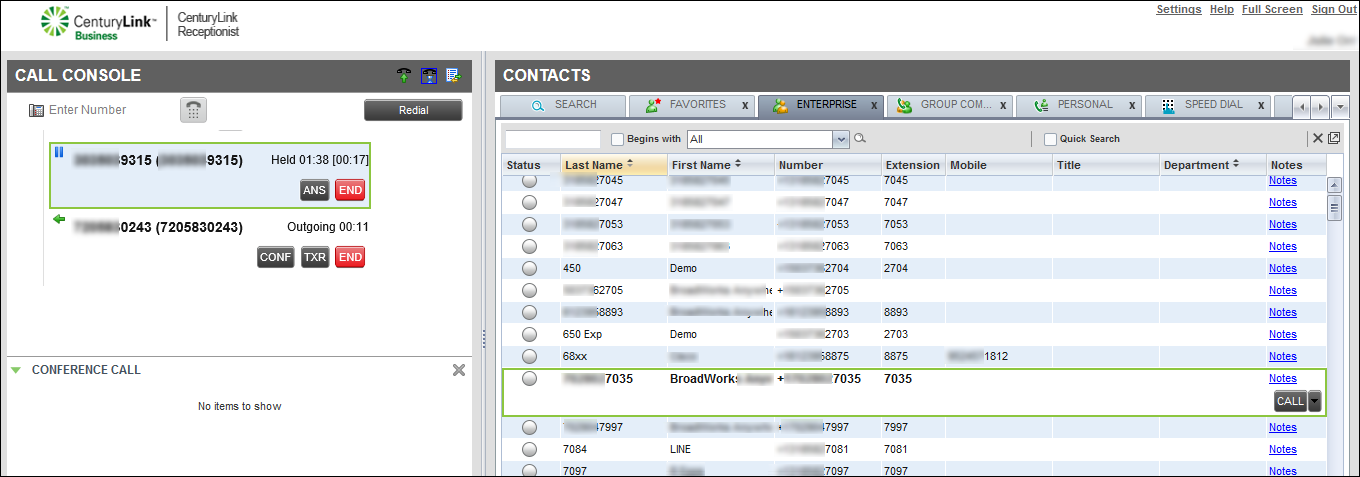The width and height of the screenshot is (1360, 477).
Task: Click the CenturyLink Business logo
Action: pos(98,23)
